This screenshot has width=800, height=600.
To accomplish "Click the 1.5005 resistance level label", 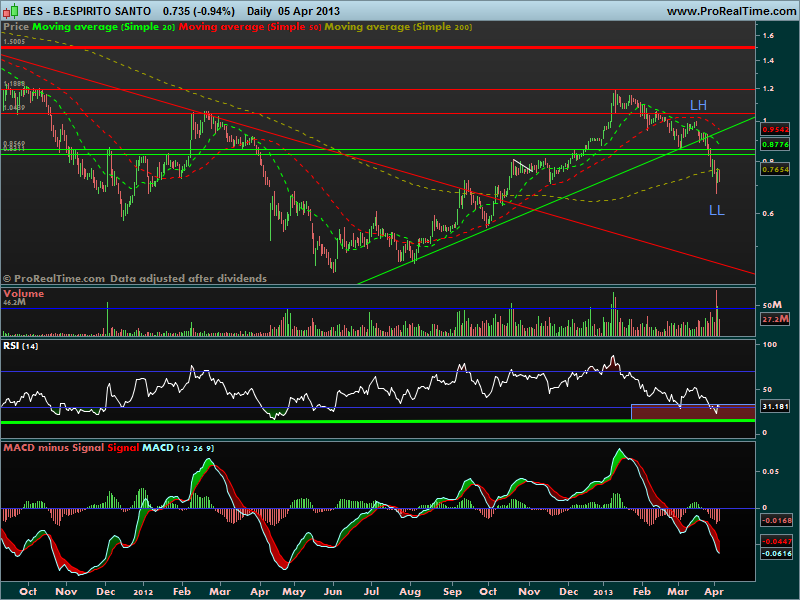I will click(x=14, y=41).
